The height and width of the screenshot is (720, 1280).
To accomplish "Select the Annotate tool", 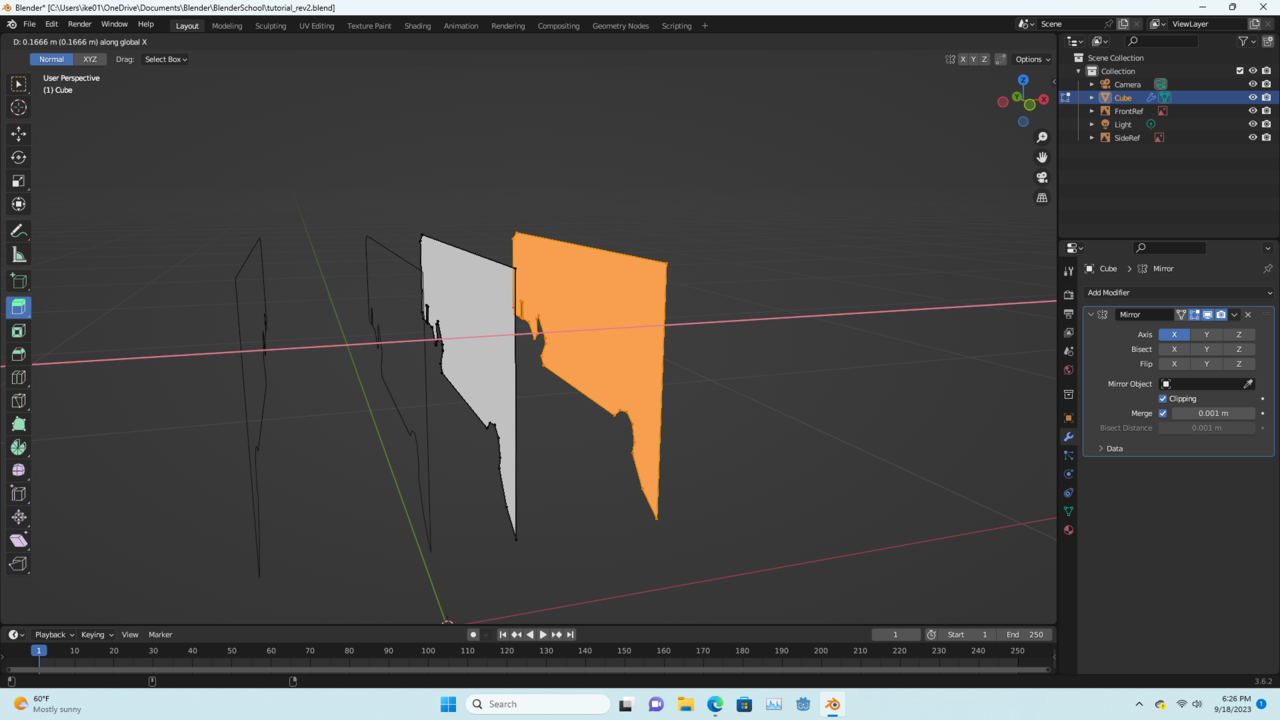I will tap(18, 231).
